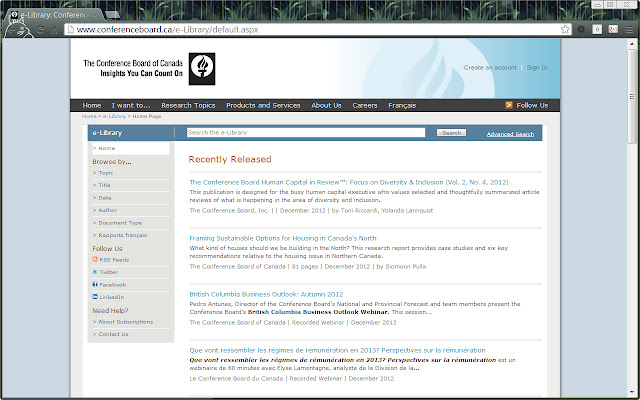Click the browser address bar URL

click(167, 29)
